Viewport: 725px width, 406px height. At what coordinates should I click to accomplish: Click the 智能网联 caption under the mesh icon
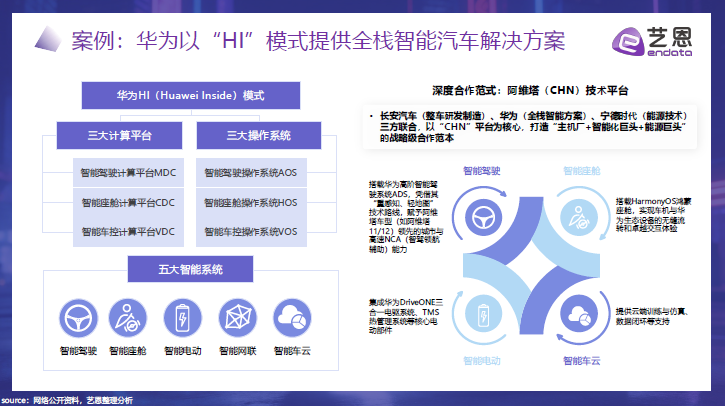(x=238, y=351)
